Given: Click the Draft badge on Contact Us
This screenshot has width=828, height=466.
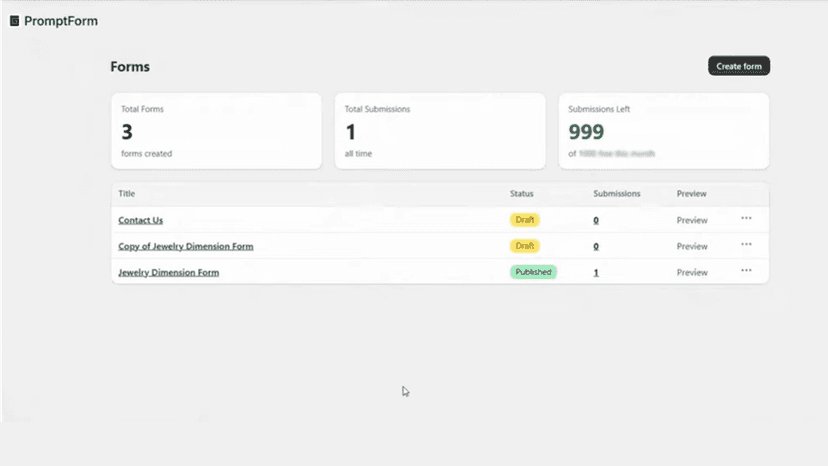Looking at the screenshot, I should click(x=524, y=220).
